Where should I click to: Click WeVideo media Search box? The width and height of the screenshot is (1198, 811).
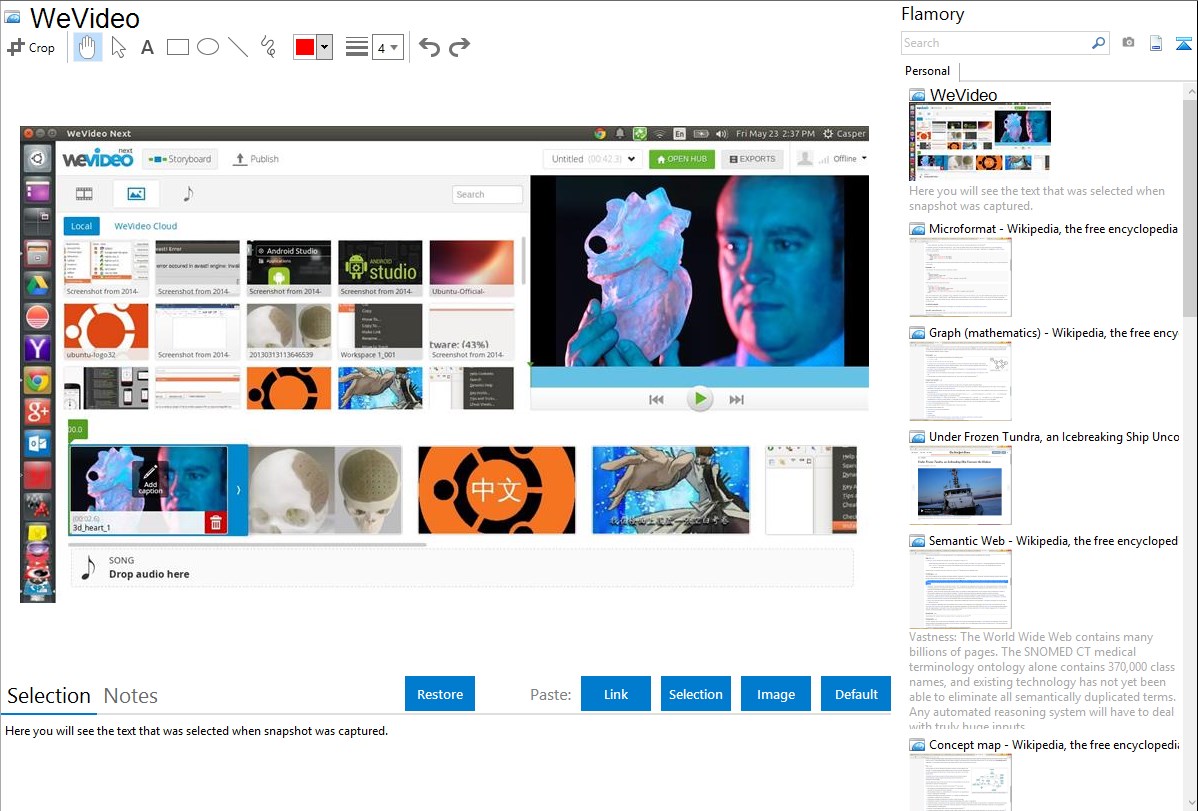click(487, 194)
